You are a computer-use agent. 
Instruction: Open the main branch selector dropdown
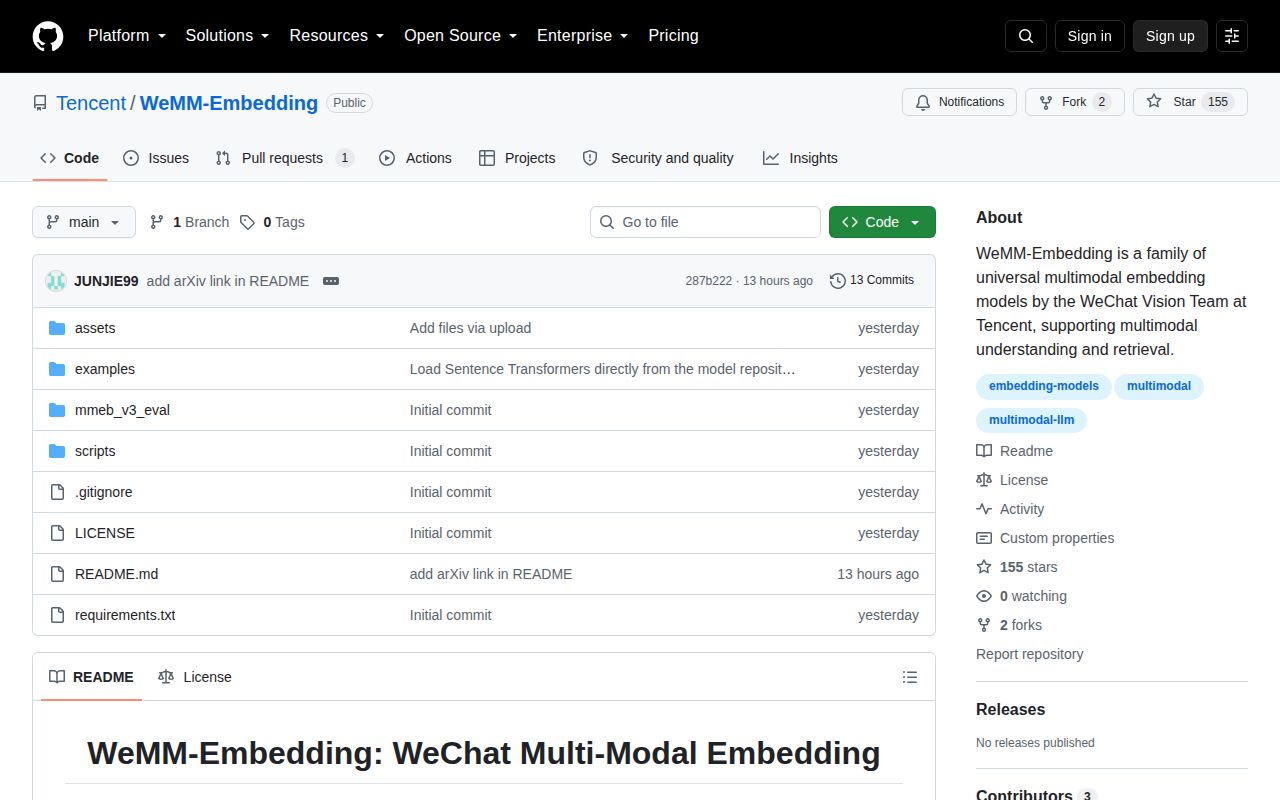point(84,222)
